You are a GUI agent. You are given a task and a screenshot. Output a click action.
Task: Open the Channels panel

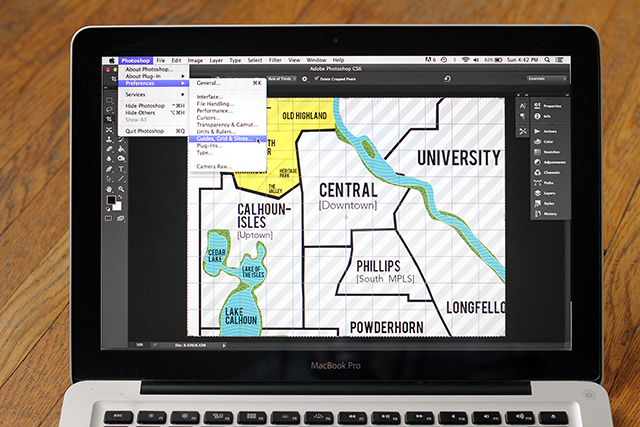[x=548, y=172]
